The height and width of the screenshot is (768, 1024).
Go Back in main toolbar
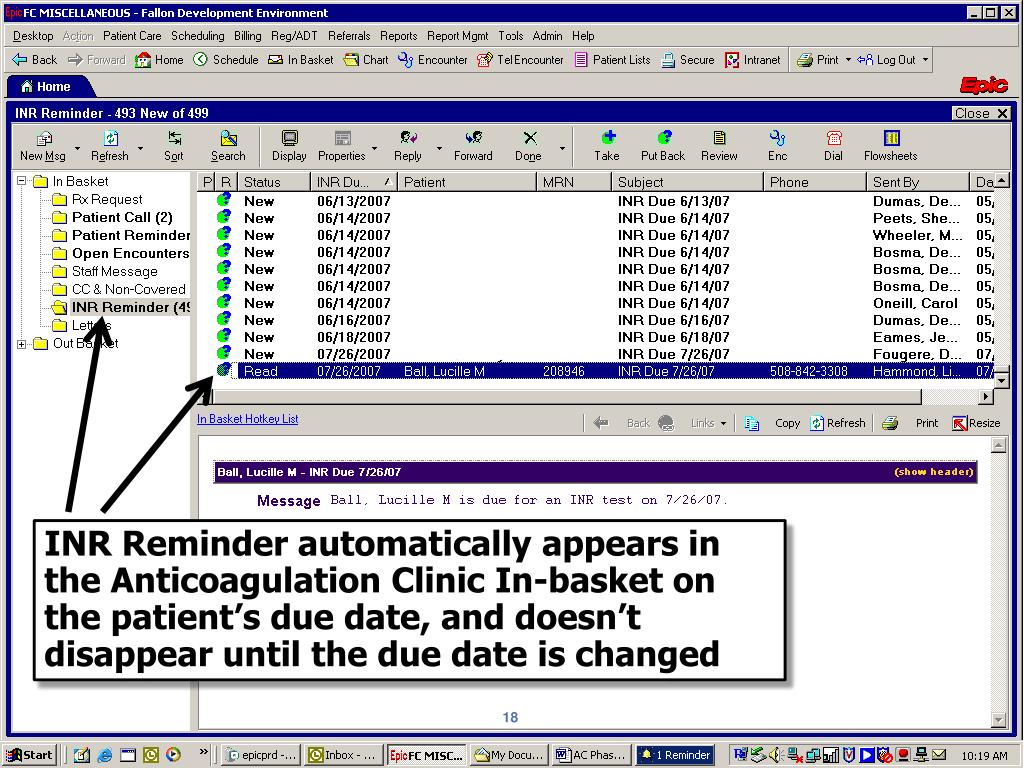point(35,59)
